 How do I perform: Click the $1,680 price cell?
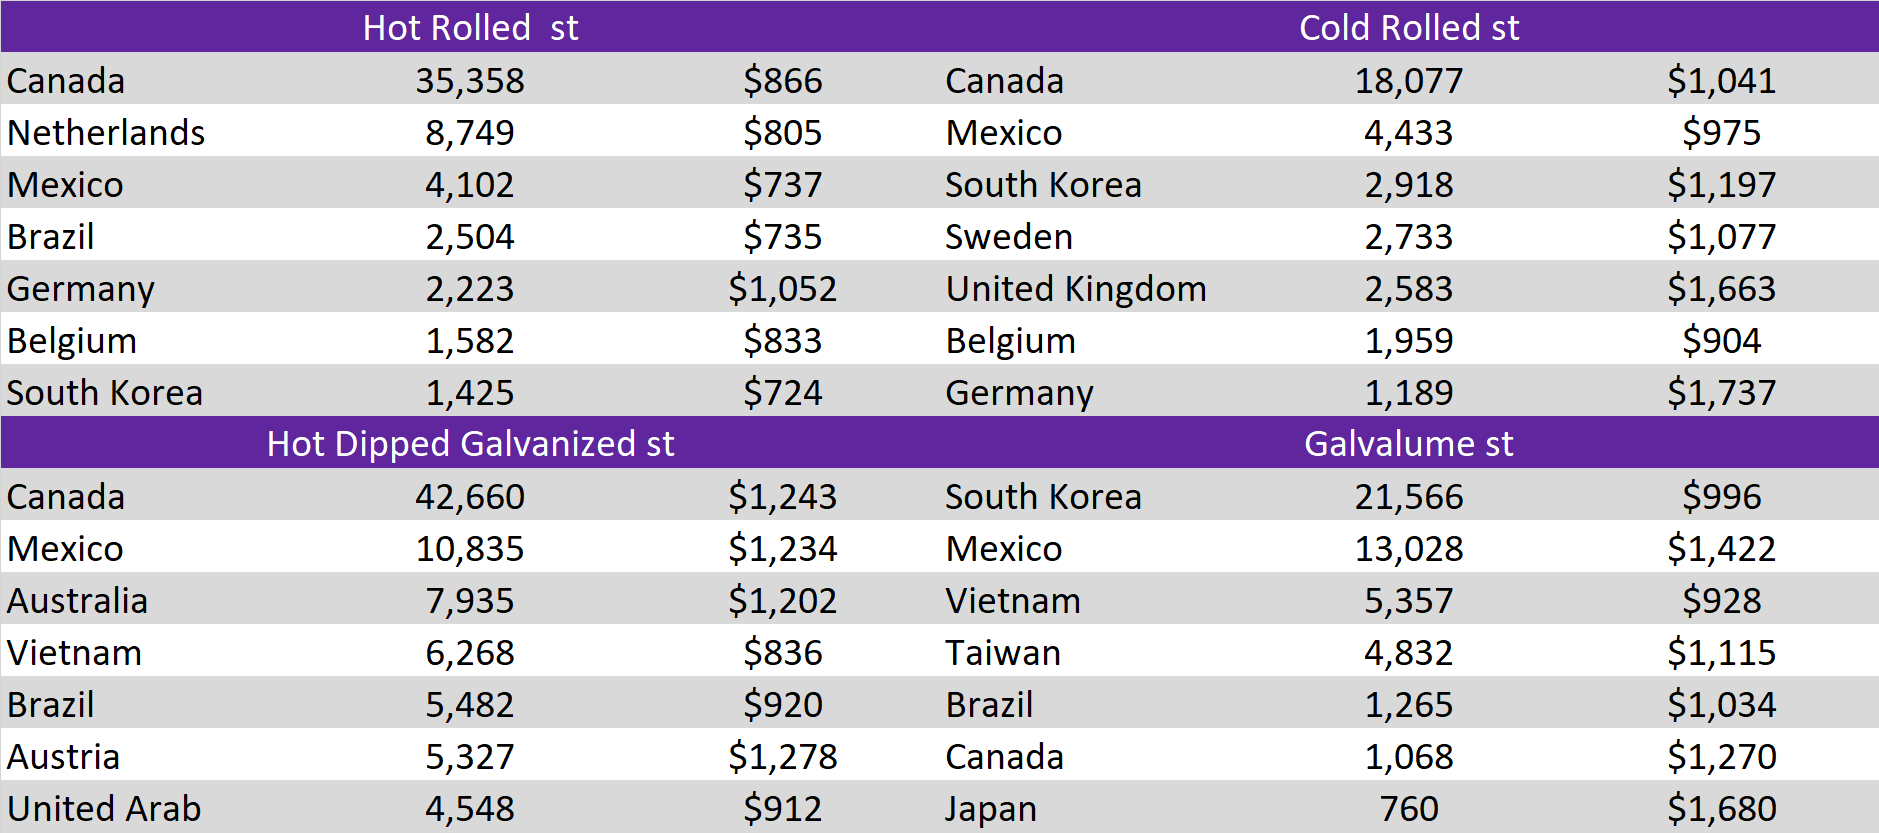tap(1721, 808)
